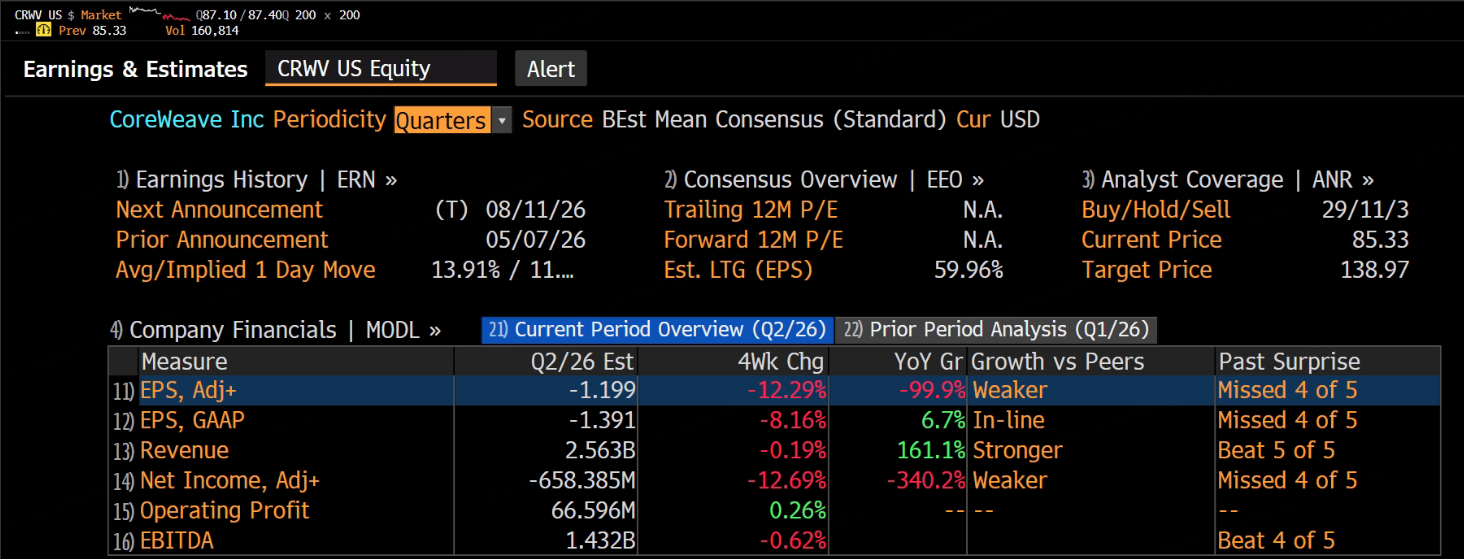Switch to Current Period Overview (Q2/26) tab
1464x559 pixels.
pos(657,330)
